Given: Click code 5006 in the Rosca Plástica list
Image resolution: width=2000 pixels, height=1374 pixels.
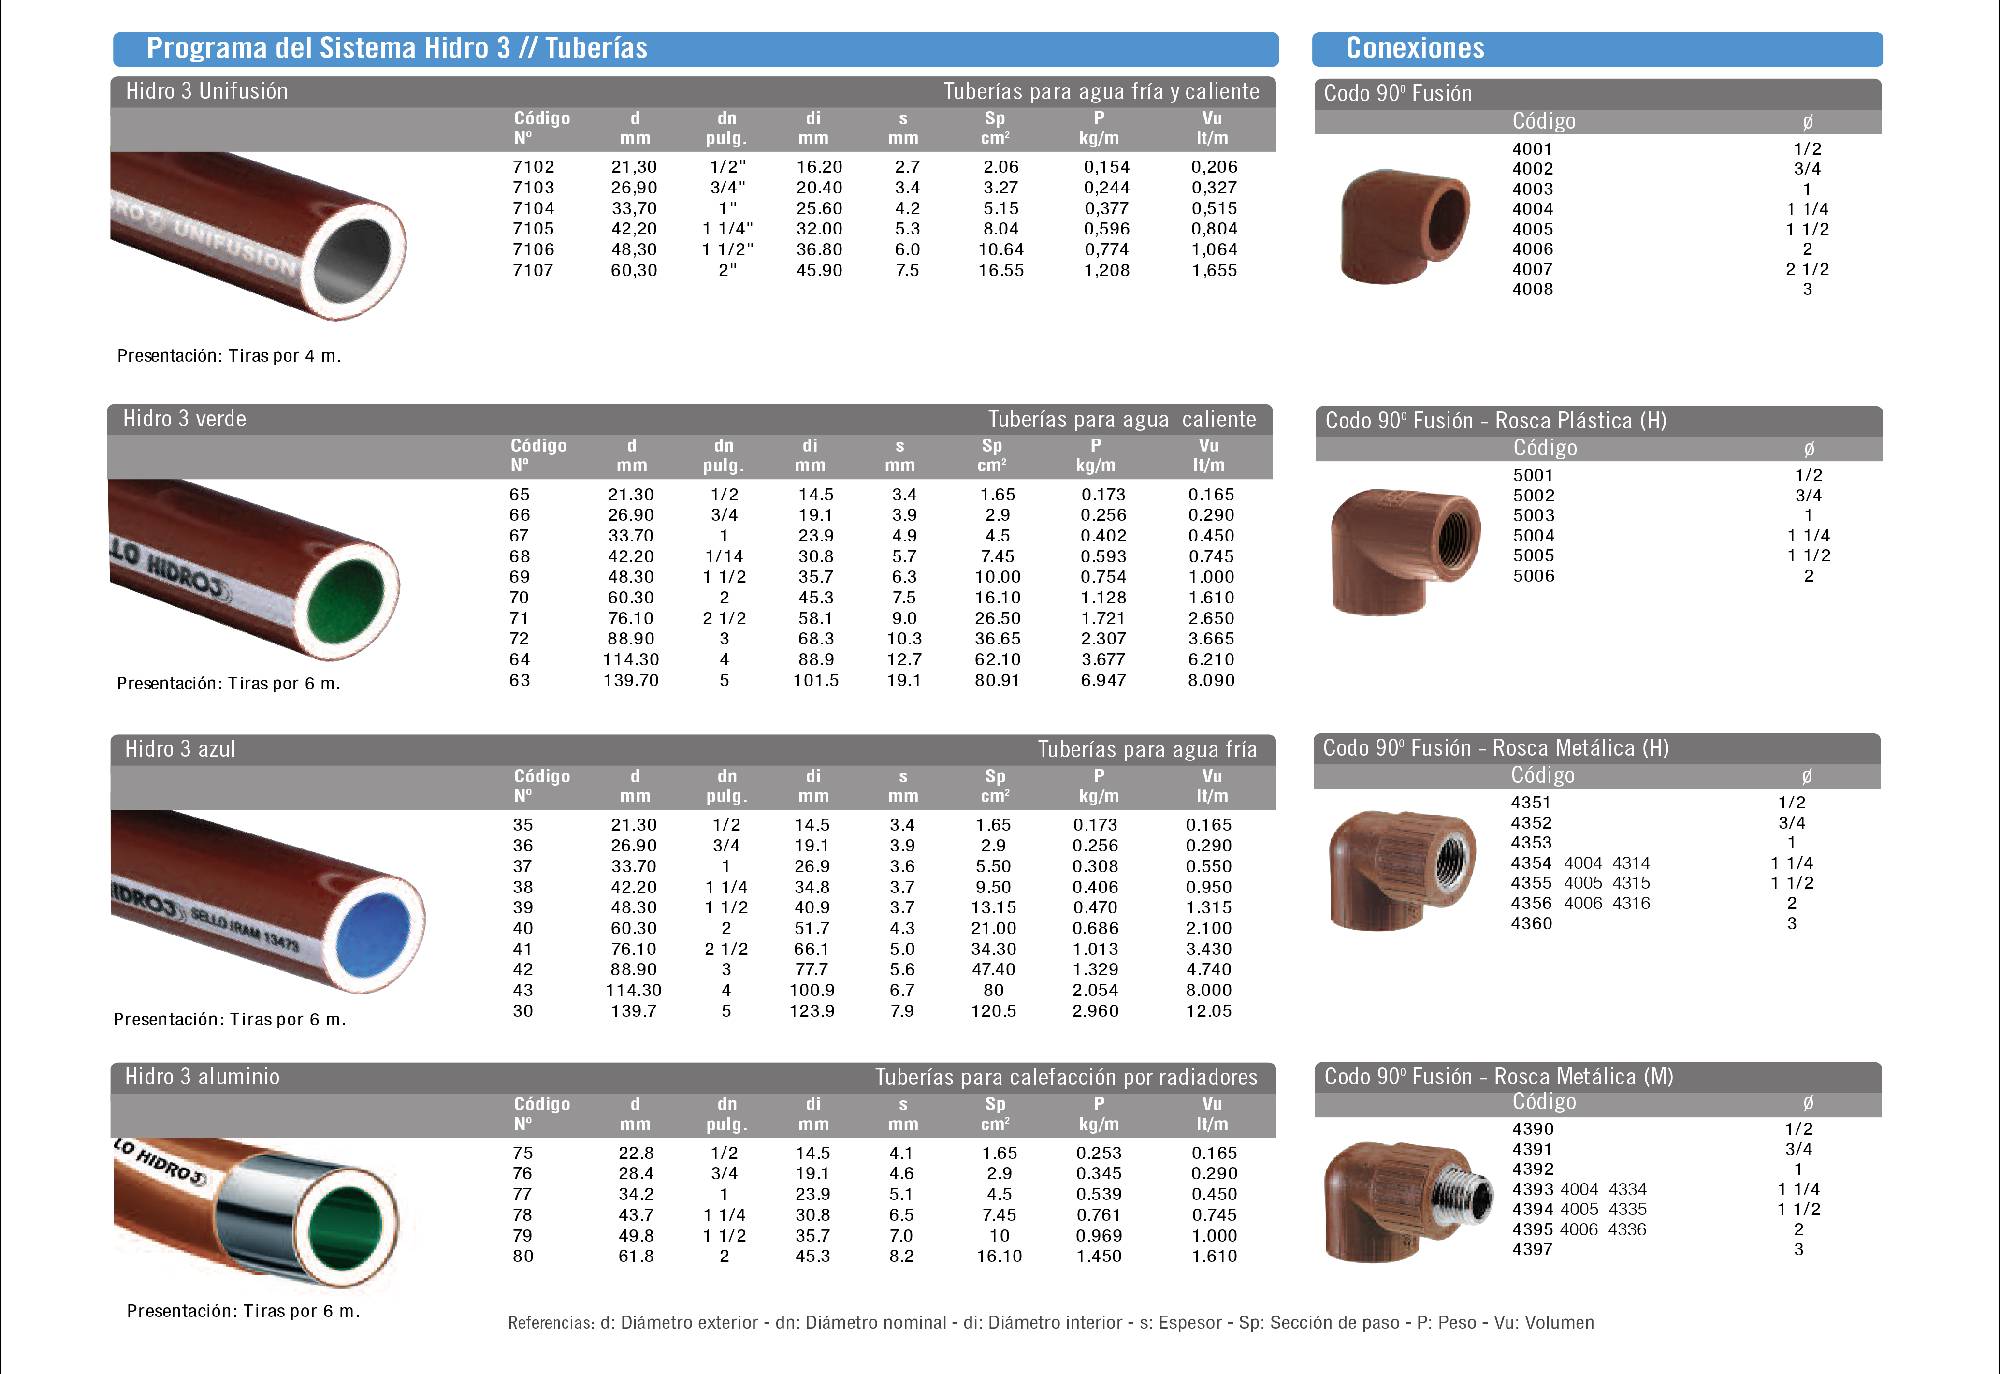Looking at the screenshot, I should pos(1533,576).
